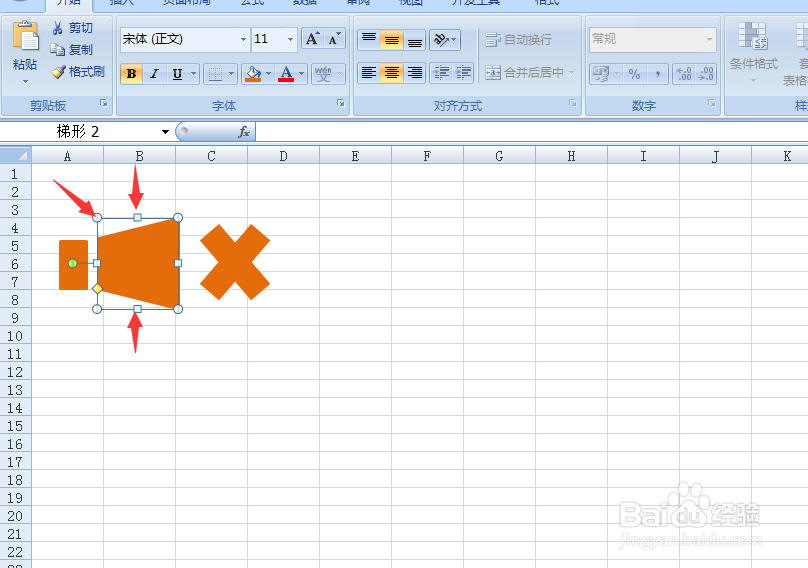Align text right

point(414,73)
